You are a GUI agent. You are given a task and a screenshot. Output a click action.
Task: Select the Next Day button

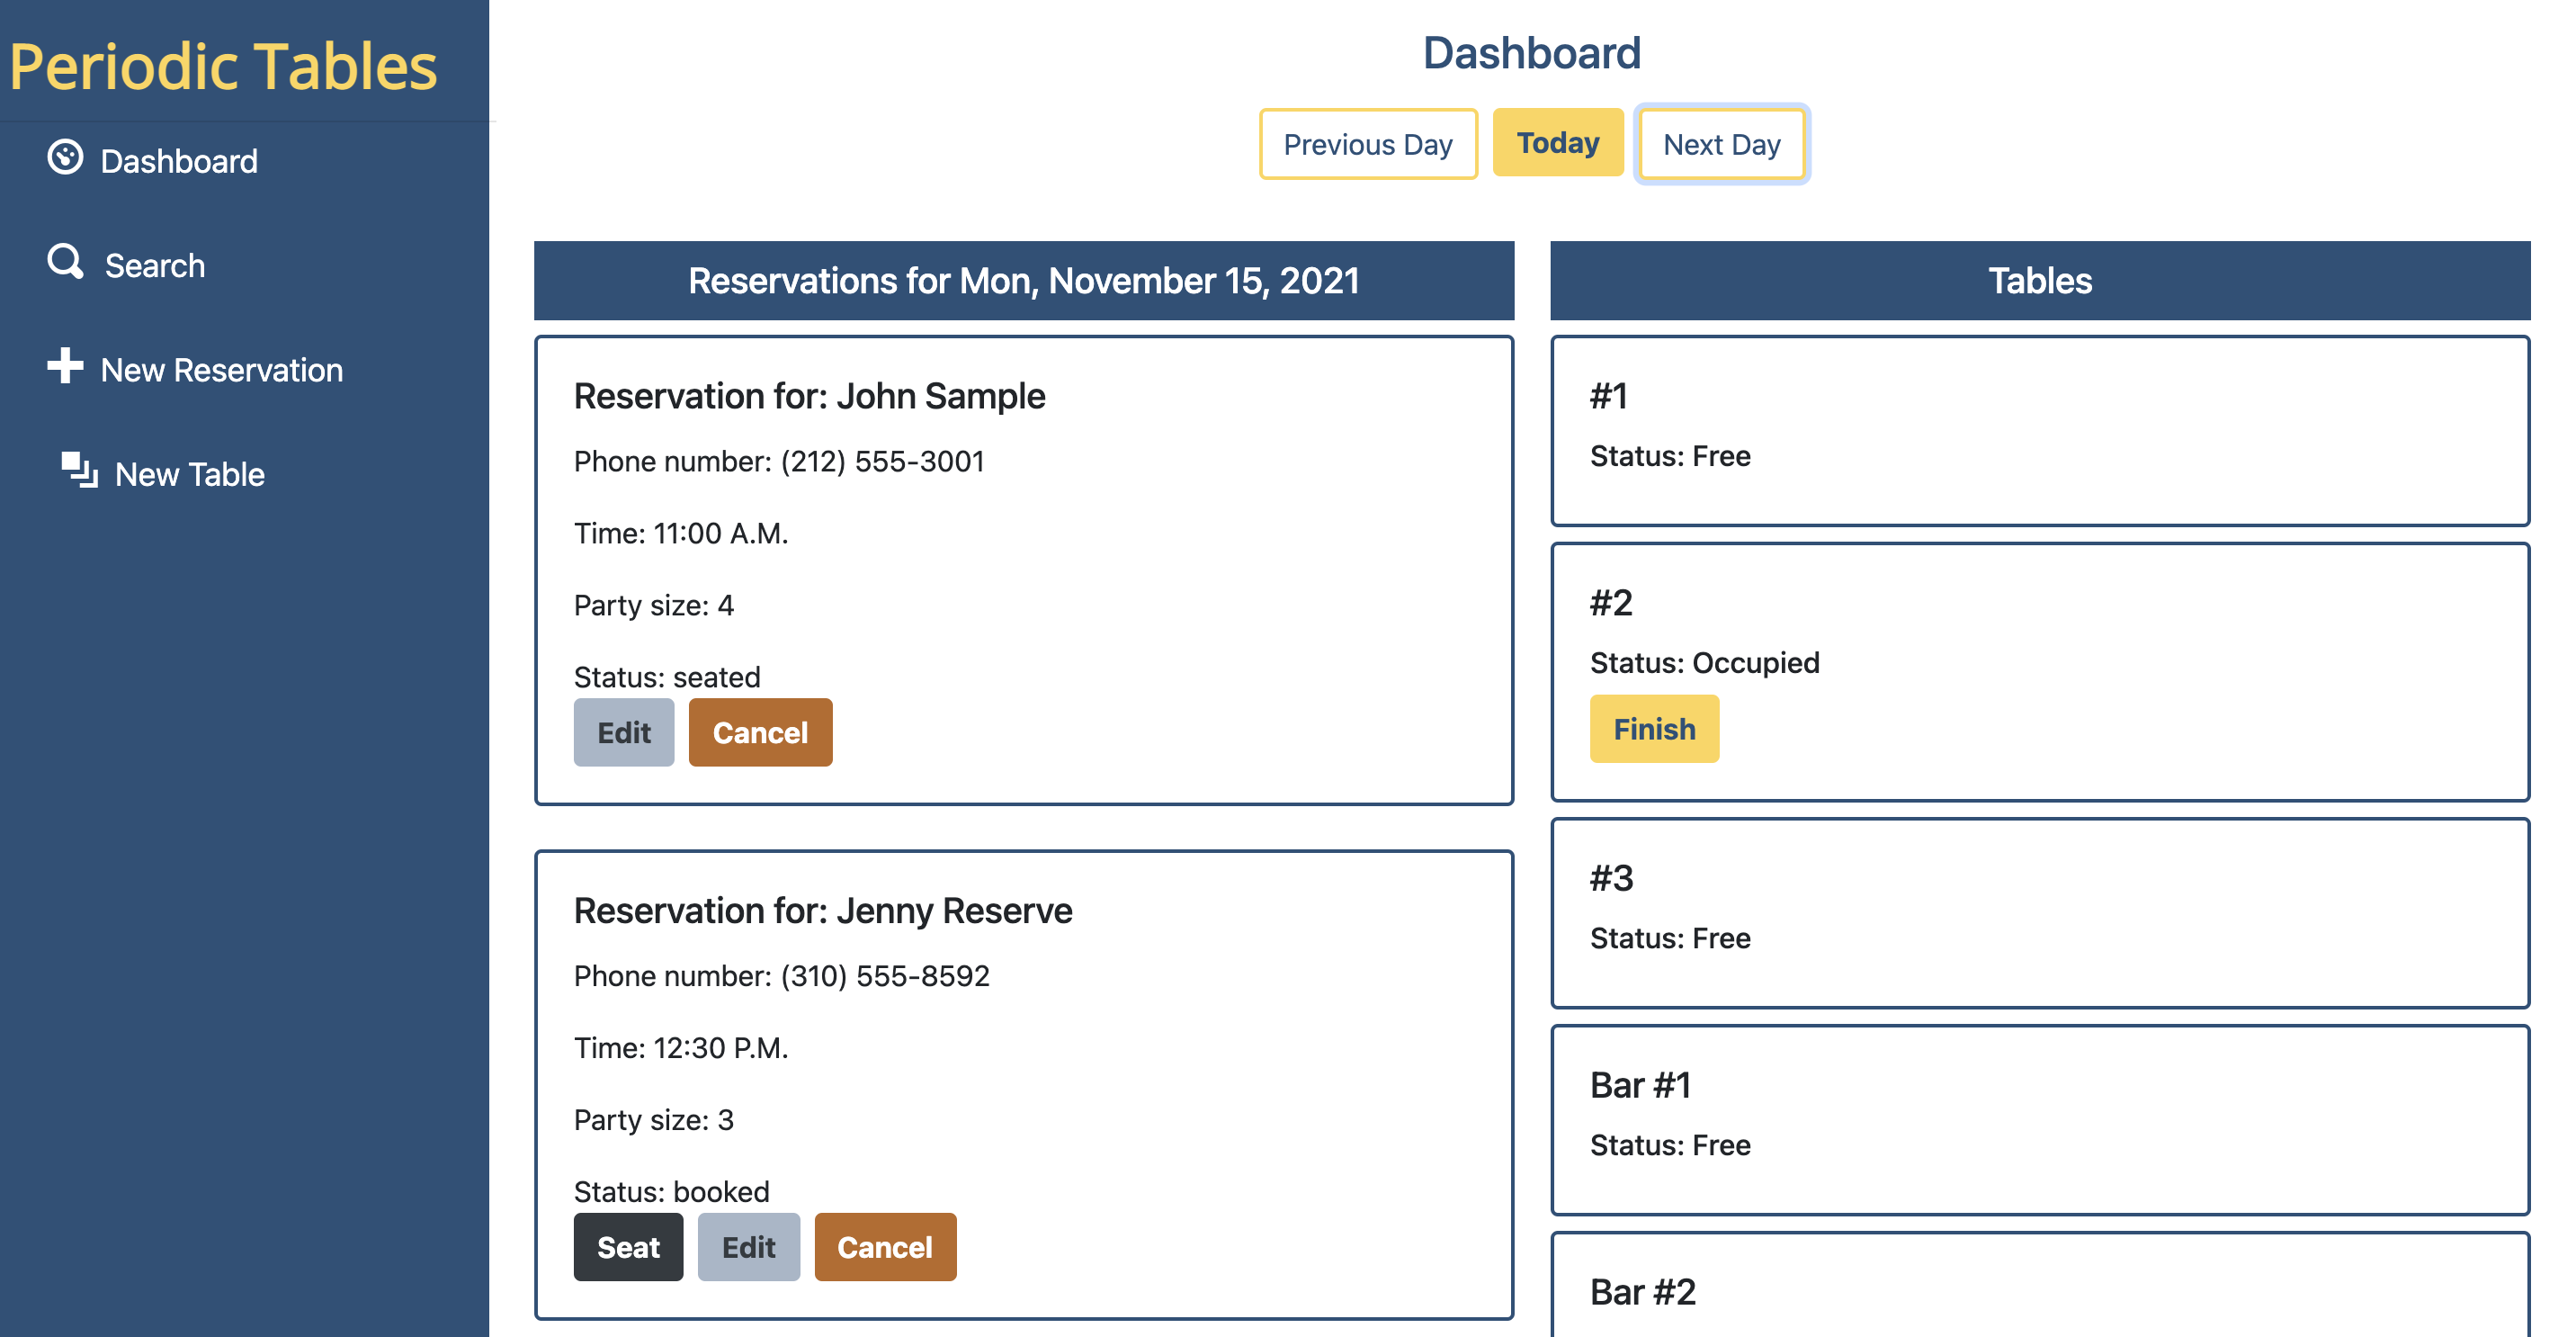point(1722,143)
